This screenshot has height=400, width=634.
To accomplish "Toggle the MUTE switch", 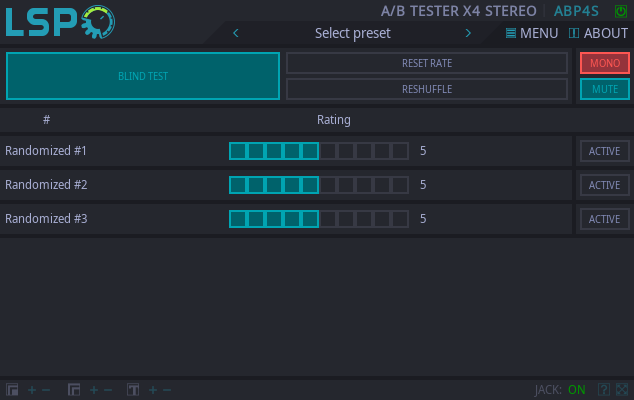I will [605, 89].
